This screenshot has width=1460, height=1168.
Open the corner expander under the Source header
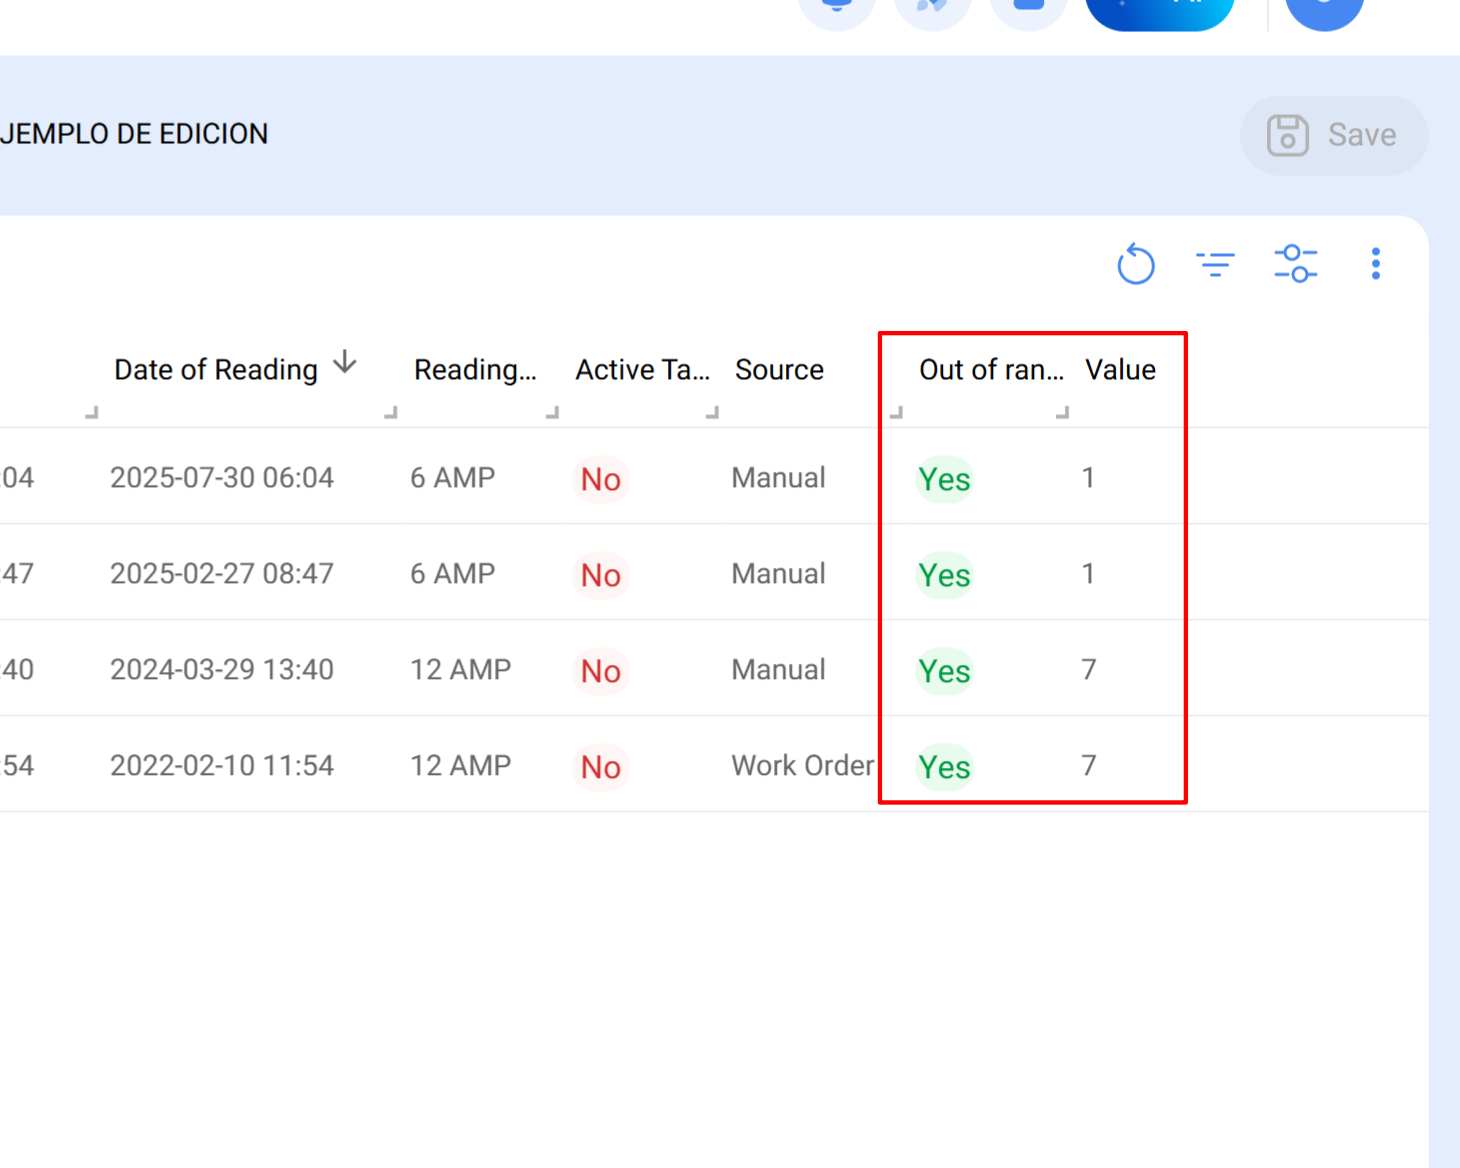point(714,411)
